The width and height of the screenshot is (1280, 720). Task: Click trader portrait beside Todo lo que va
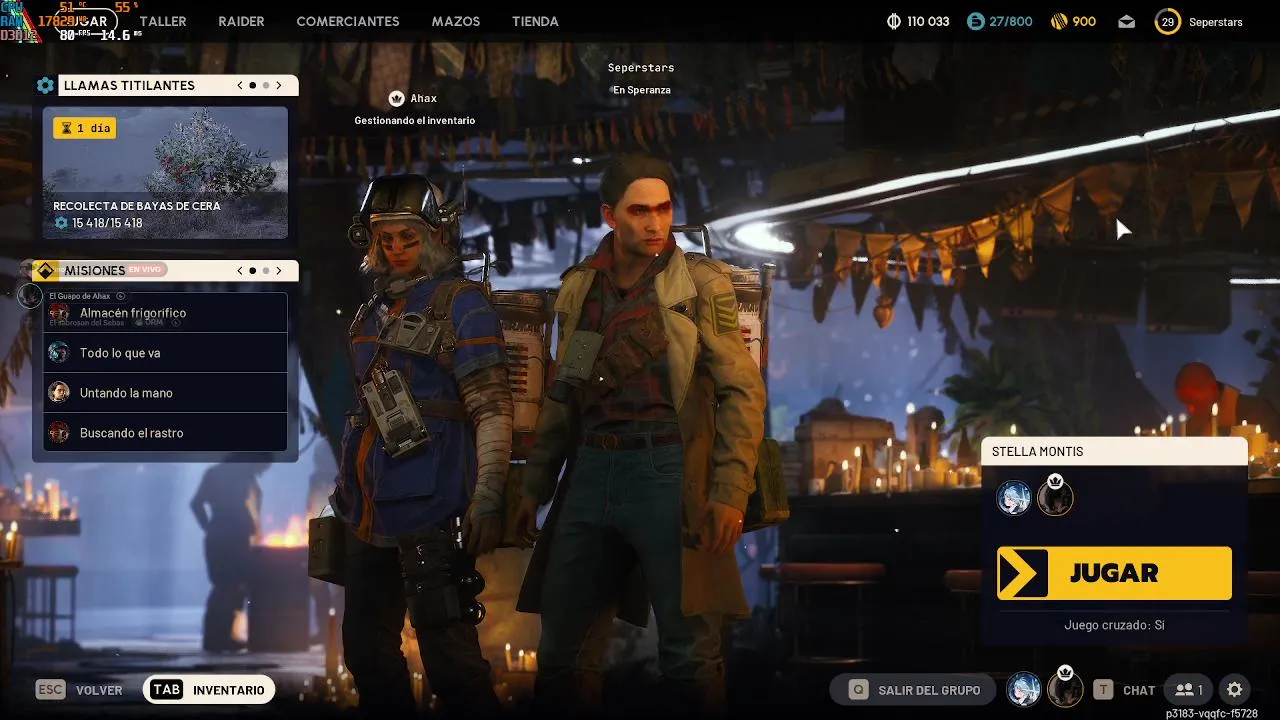click(59, 353)
